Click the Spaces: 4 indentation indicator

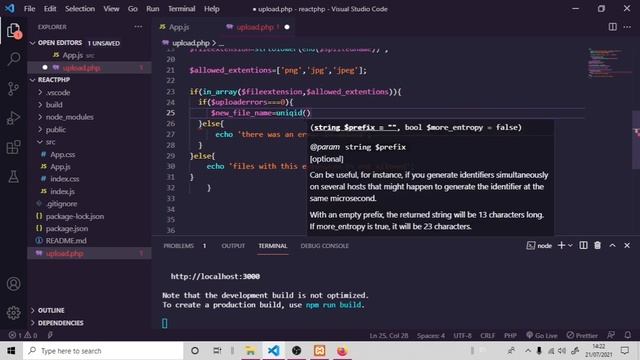tap(431, 335)
